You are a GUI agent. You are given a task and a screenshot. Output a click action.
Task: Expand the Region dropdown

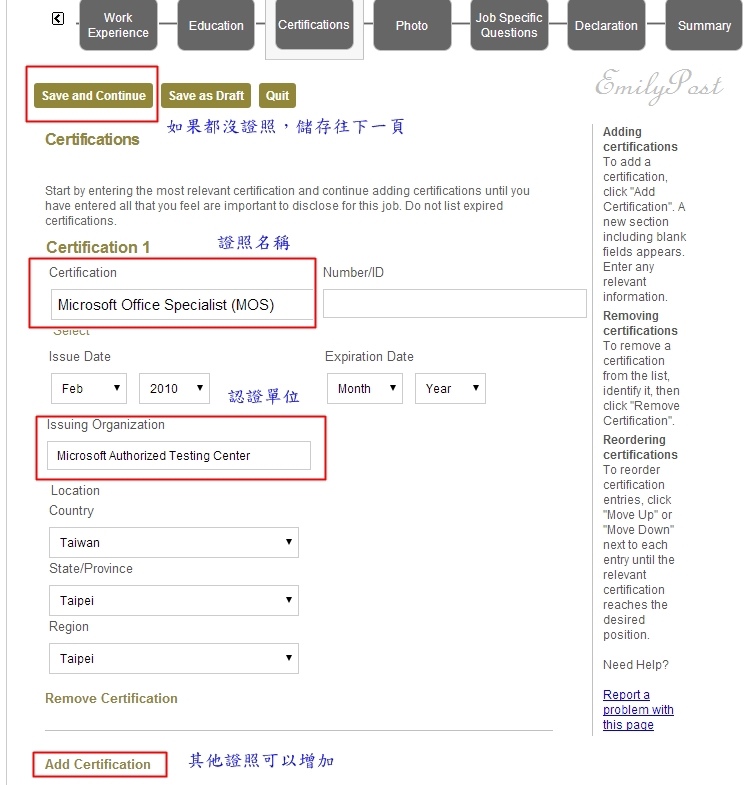[x=174, y=658]
